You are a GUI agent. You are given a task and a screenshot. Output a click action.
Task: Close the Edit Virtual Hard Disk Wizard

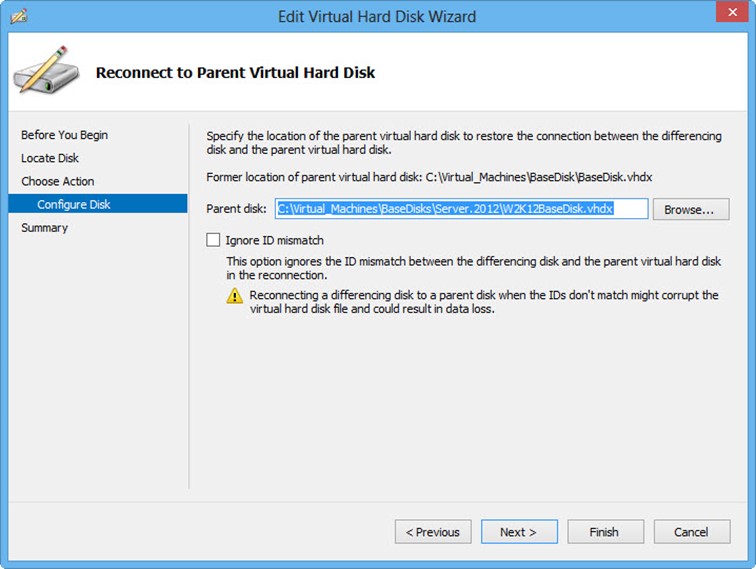coord(732,12)
